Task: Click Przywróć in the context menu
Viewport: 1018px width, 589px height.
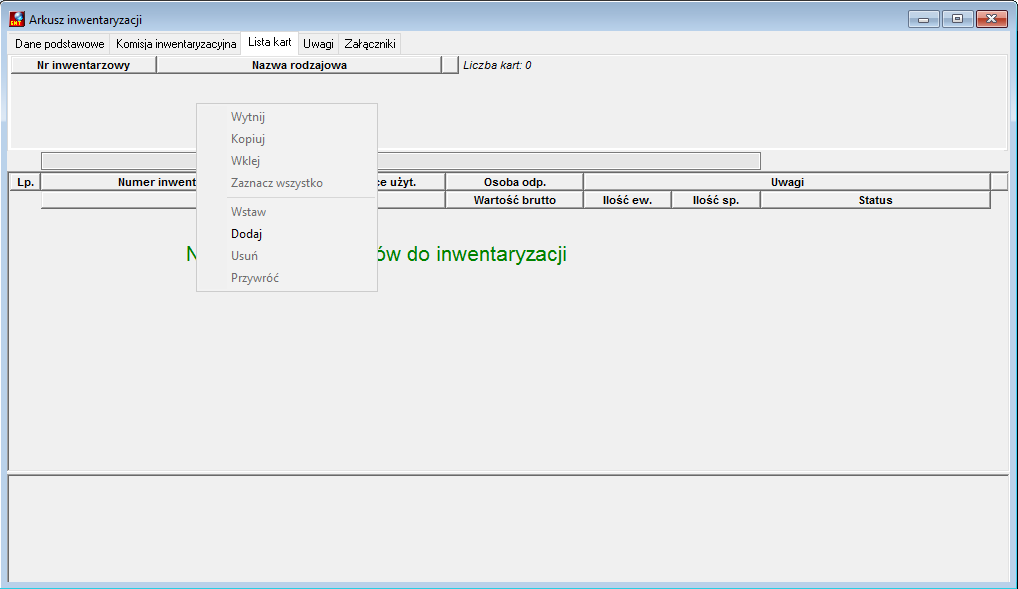Action: tap(286, 278)
